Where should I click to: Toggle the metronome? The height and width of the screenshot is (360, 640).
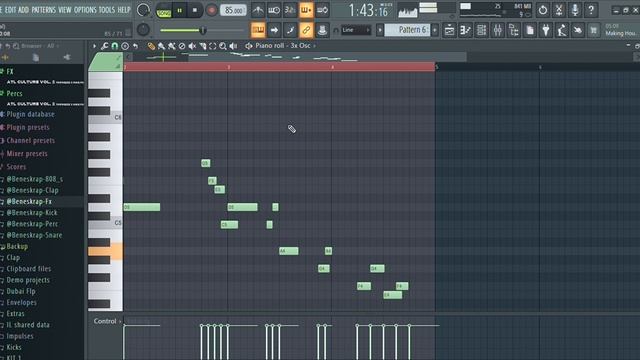coord(258,10)
